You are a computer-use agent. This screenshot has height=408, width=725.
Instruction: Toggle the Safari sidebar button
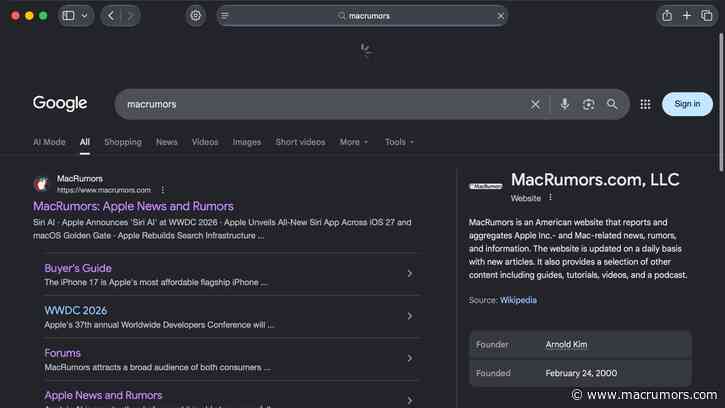coord(68,16)
